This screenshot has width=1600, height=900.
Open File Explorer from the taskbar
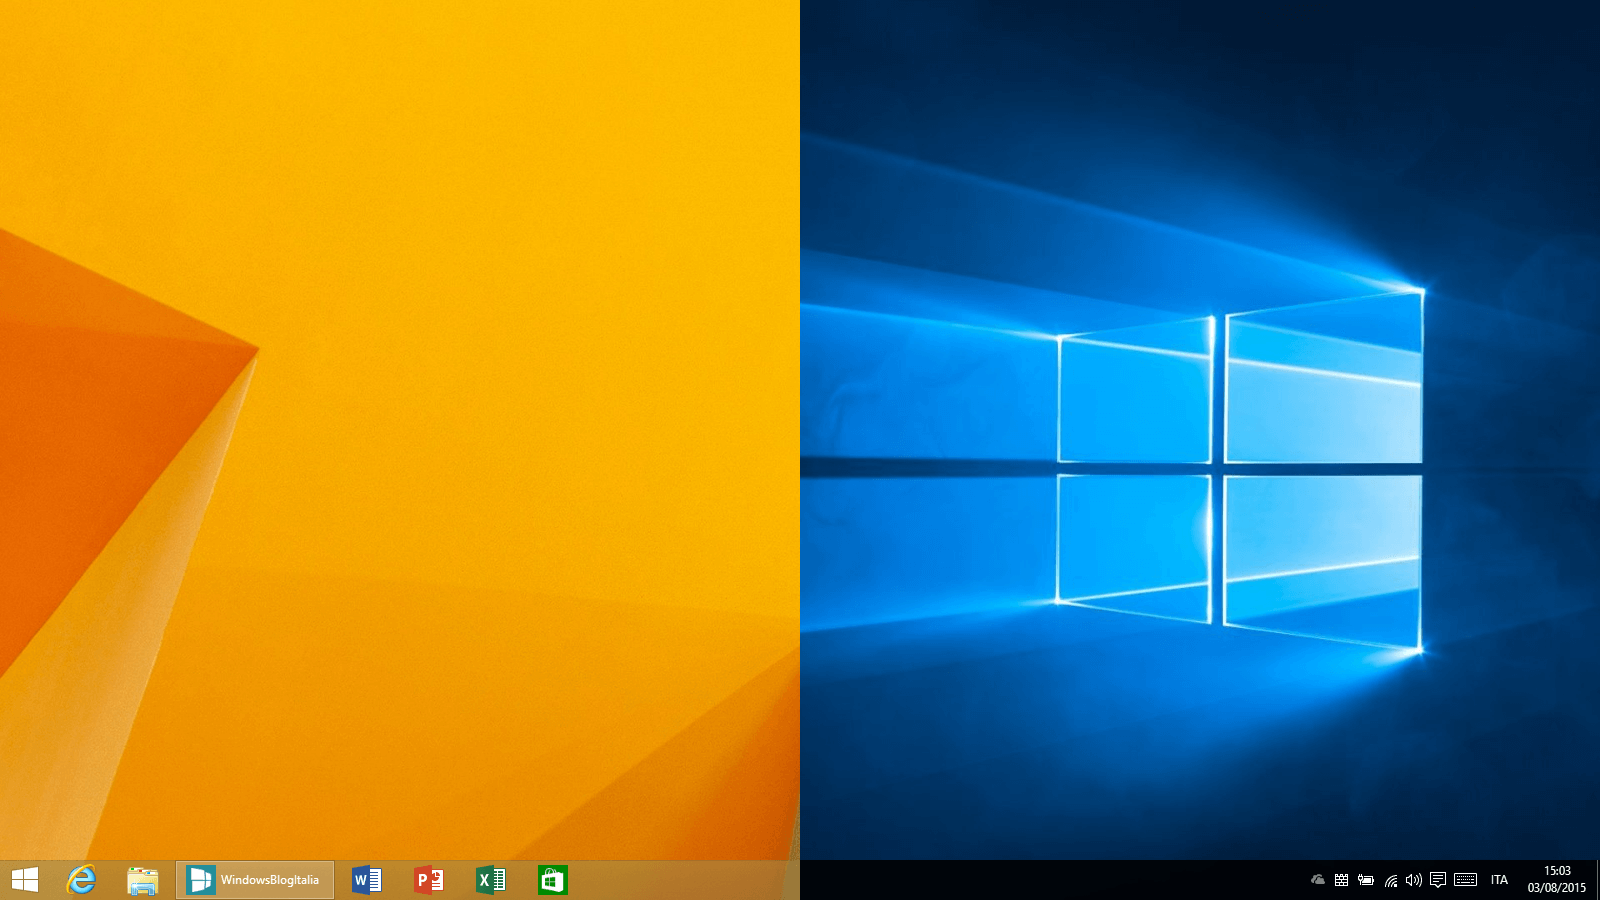143,880
